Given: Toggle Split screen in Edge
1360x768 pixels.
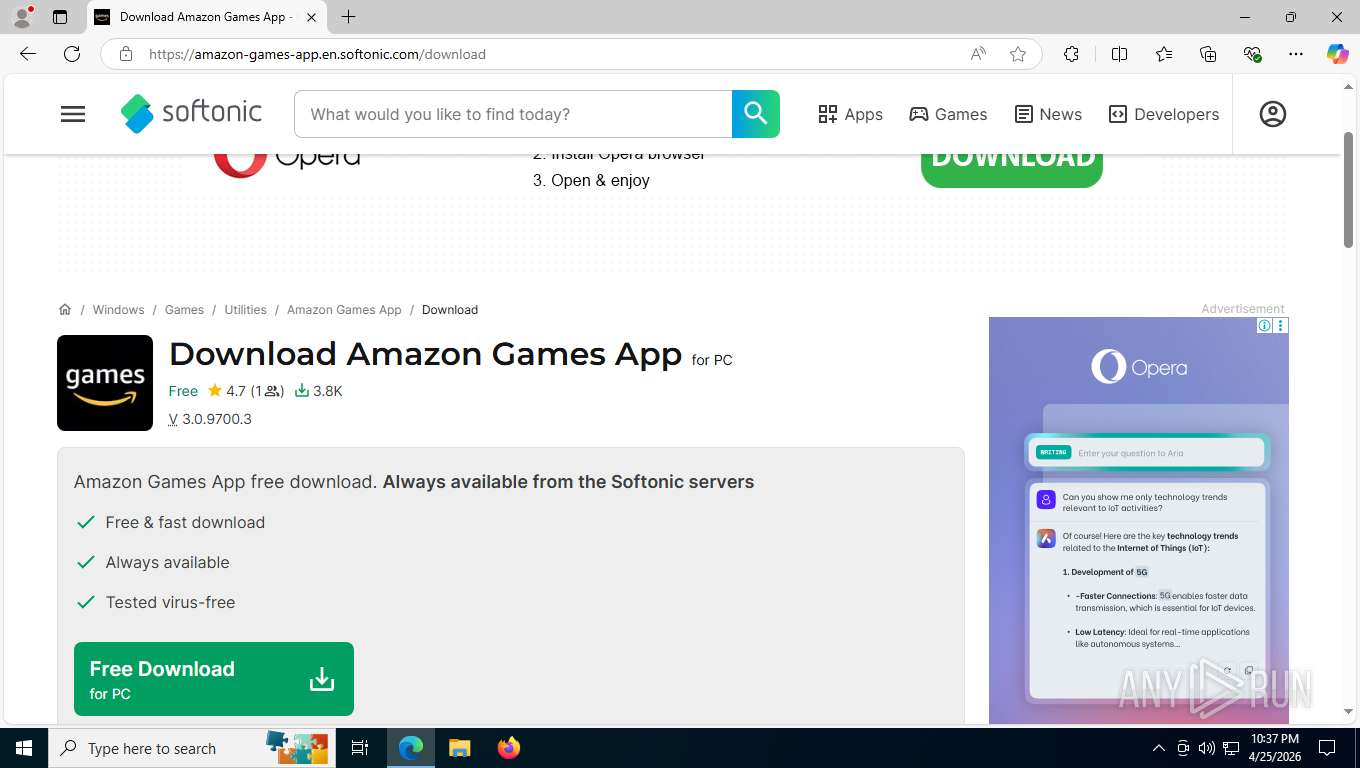Looking at the screenshot, I should pyautogui.click(x=1120, y=54).
